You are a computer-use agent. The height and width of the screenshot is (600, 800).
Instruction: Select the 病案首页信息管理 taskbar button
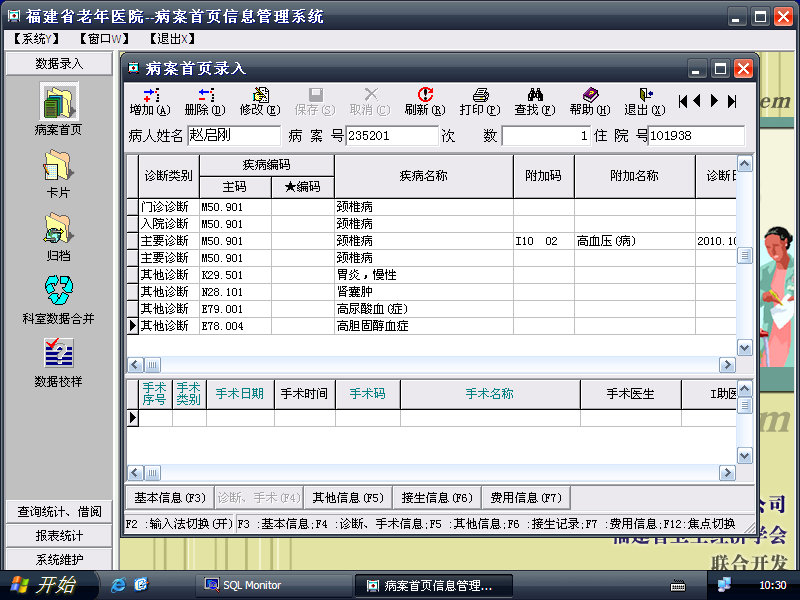[433, 585]
